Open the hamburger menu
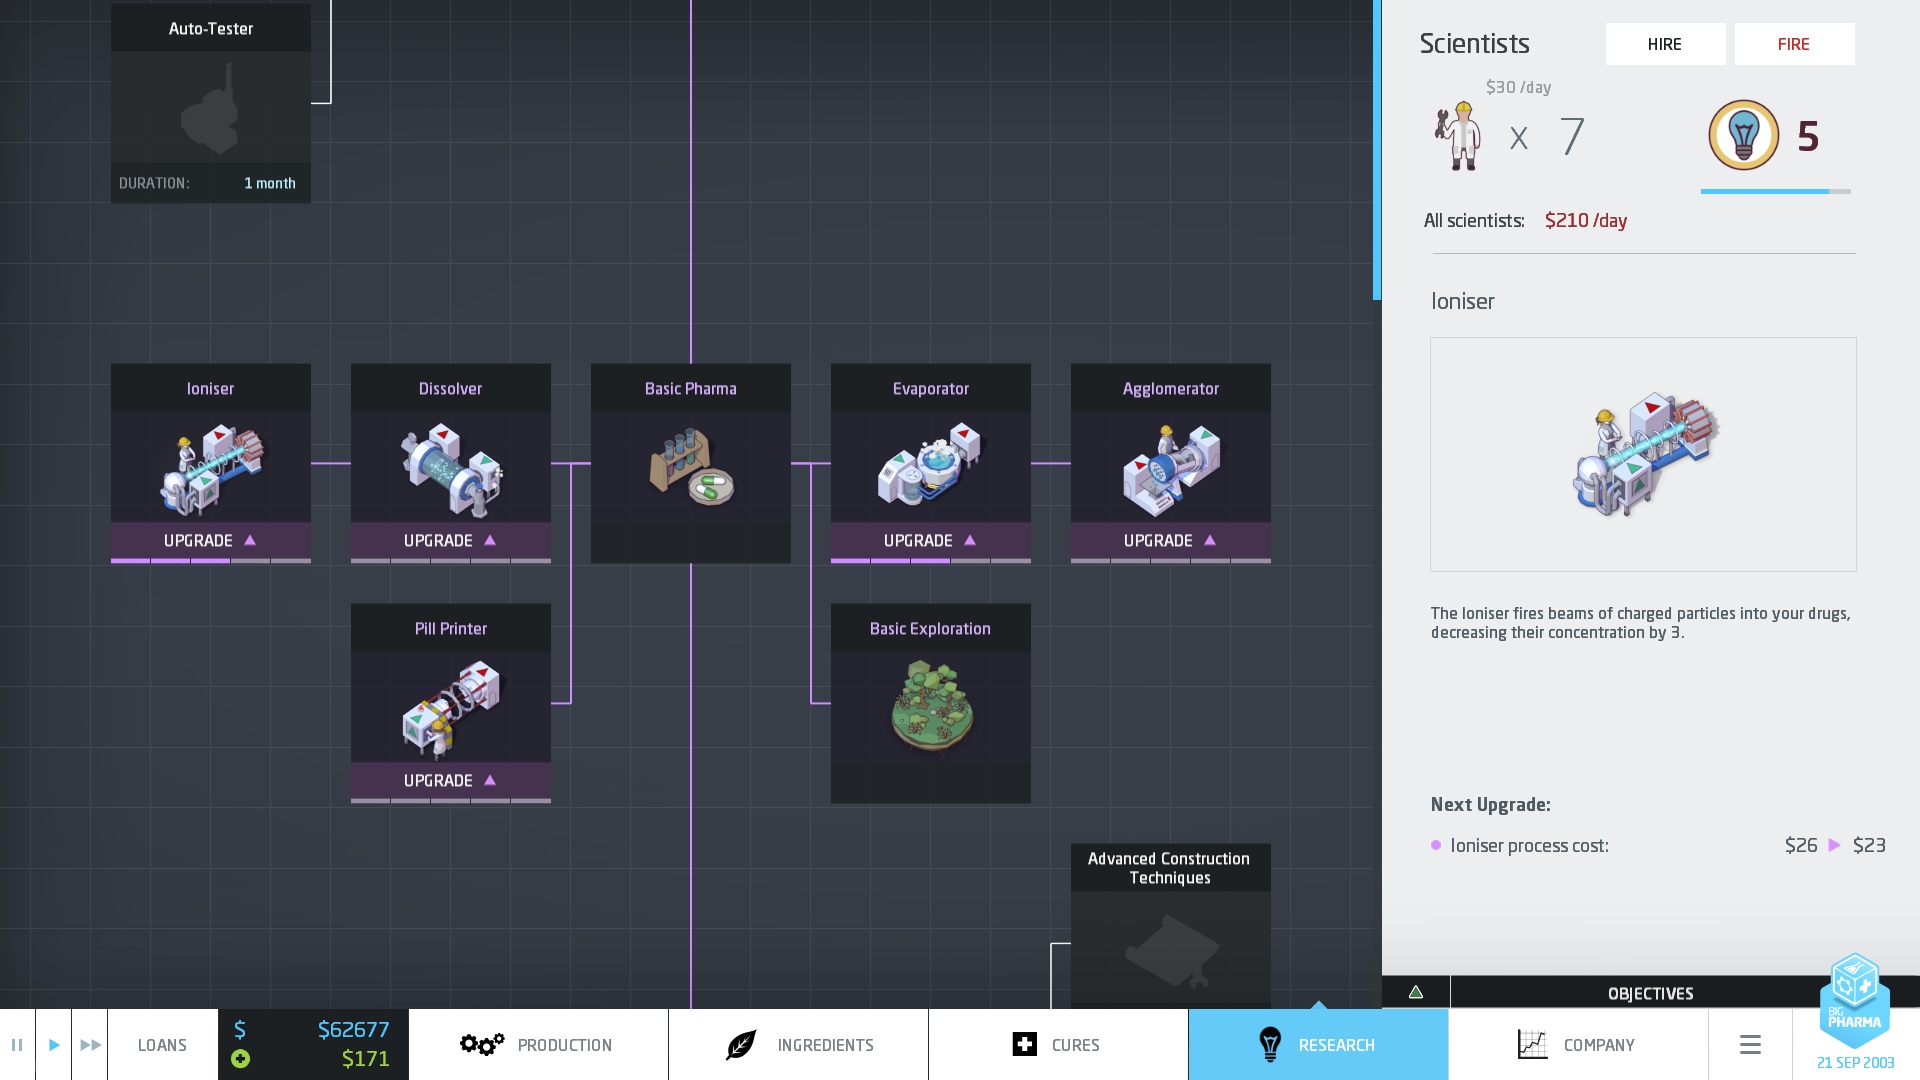 tap(1750, 1045)
